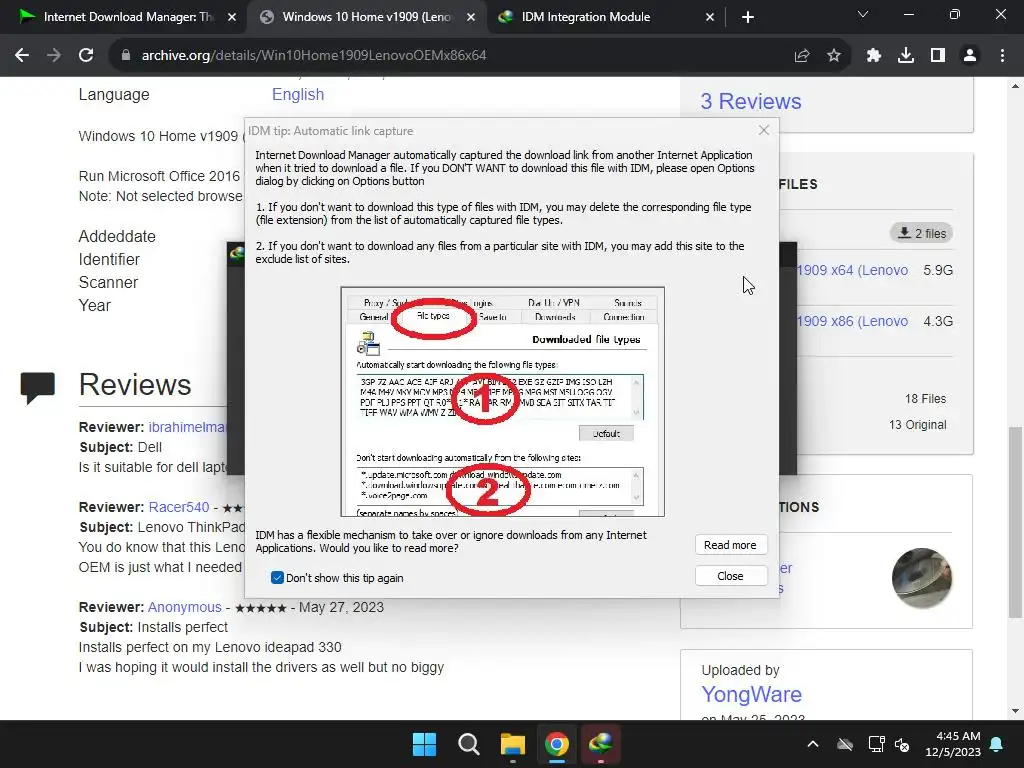Image resolution: width=1024 pixels, height=768 pixels.
Task: Open the 3 Reviews link
Action: click(750, 101)
